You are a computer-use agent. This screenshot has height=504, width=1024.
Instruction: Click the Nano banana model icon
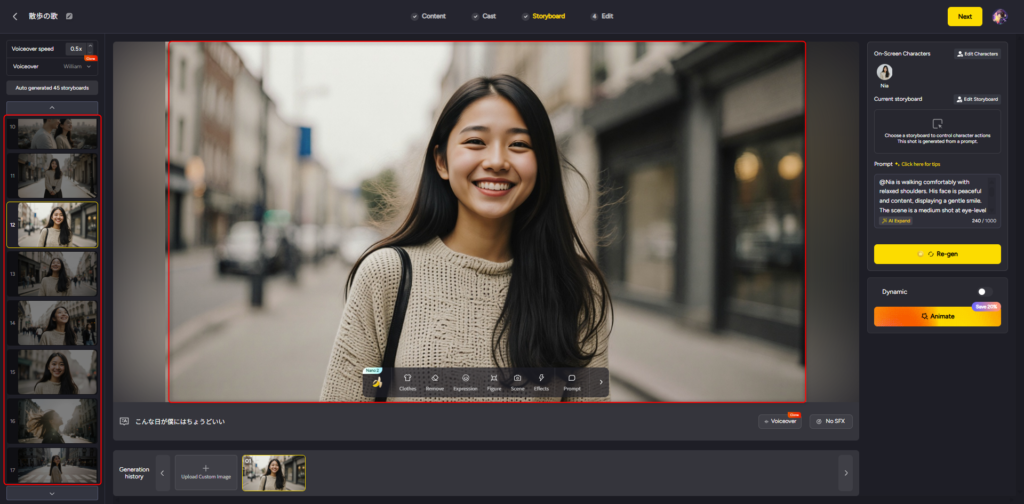[377, 382]
